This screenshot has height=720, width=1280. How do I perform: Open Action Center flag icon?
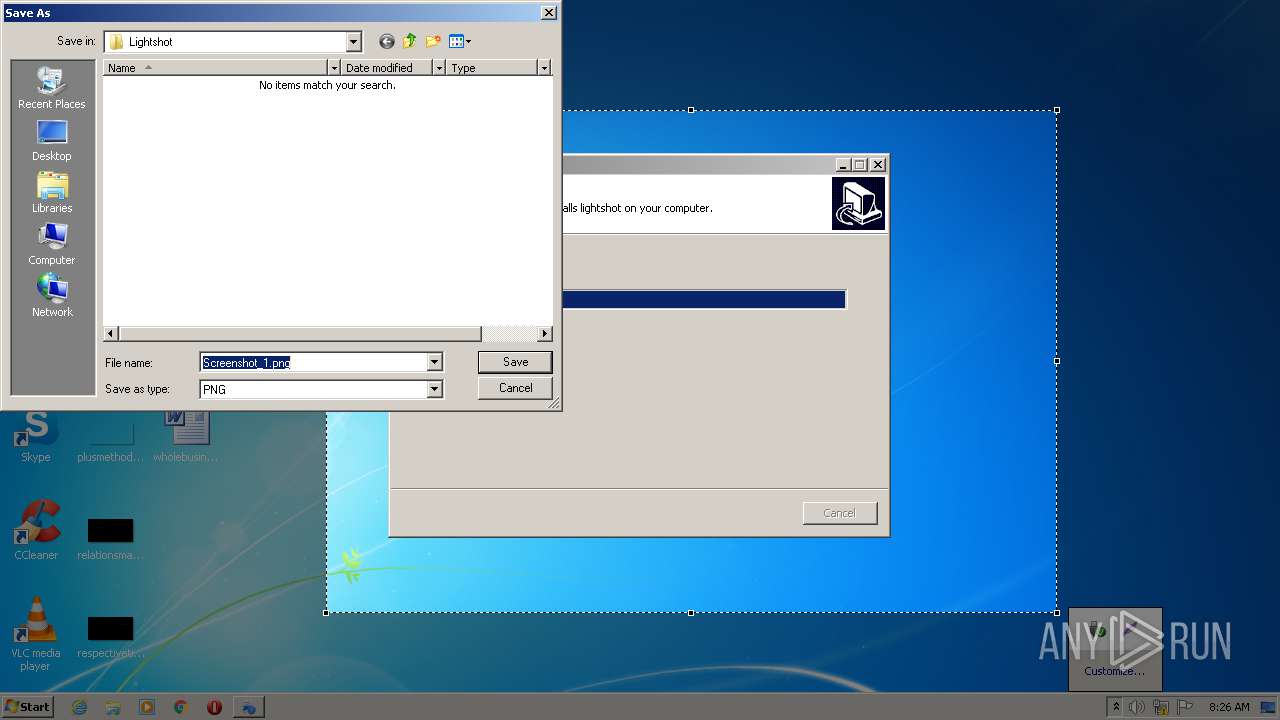pos(1183,707)
